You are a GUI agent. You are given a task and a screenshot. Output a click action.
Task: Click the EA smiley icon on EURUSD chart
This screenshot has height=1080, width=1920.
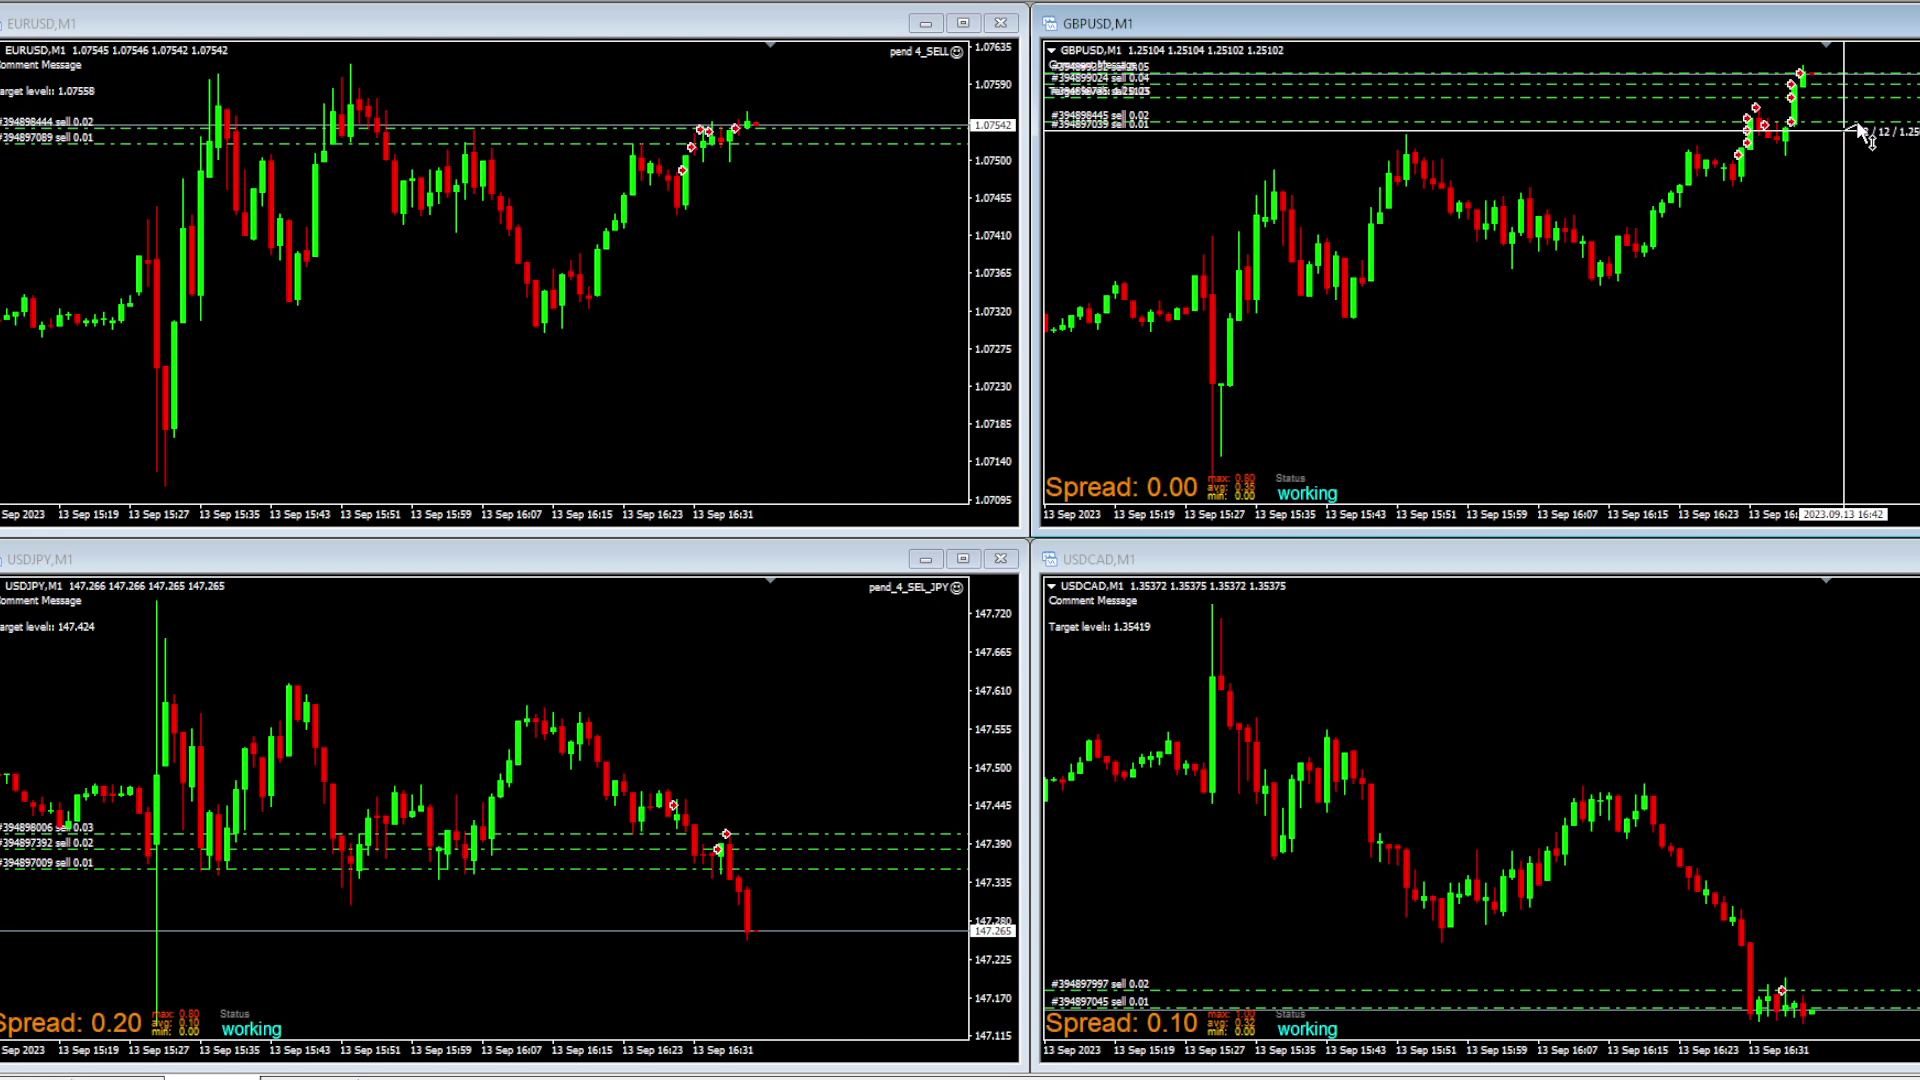957,52
